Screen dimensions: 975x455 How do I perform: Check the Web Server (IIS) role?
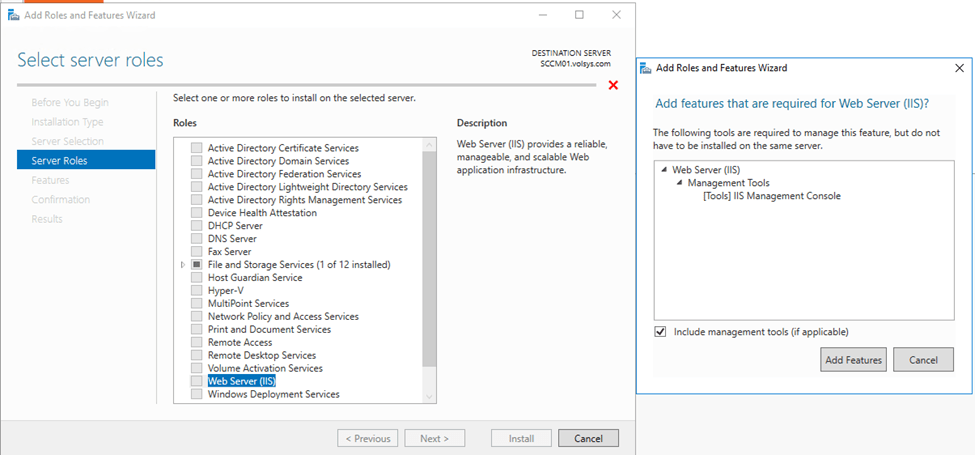pos(197,381)
